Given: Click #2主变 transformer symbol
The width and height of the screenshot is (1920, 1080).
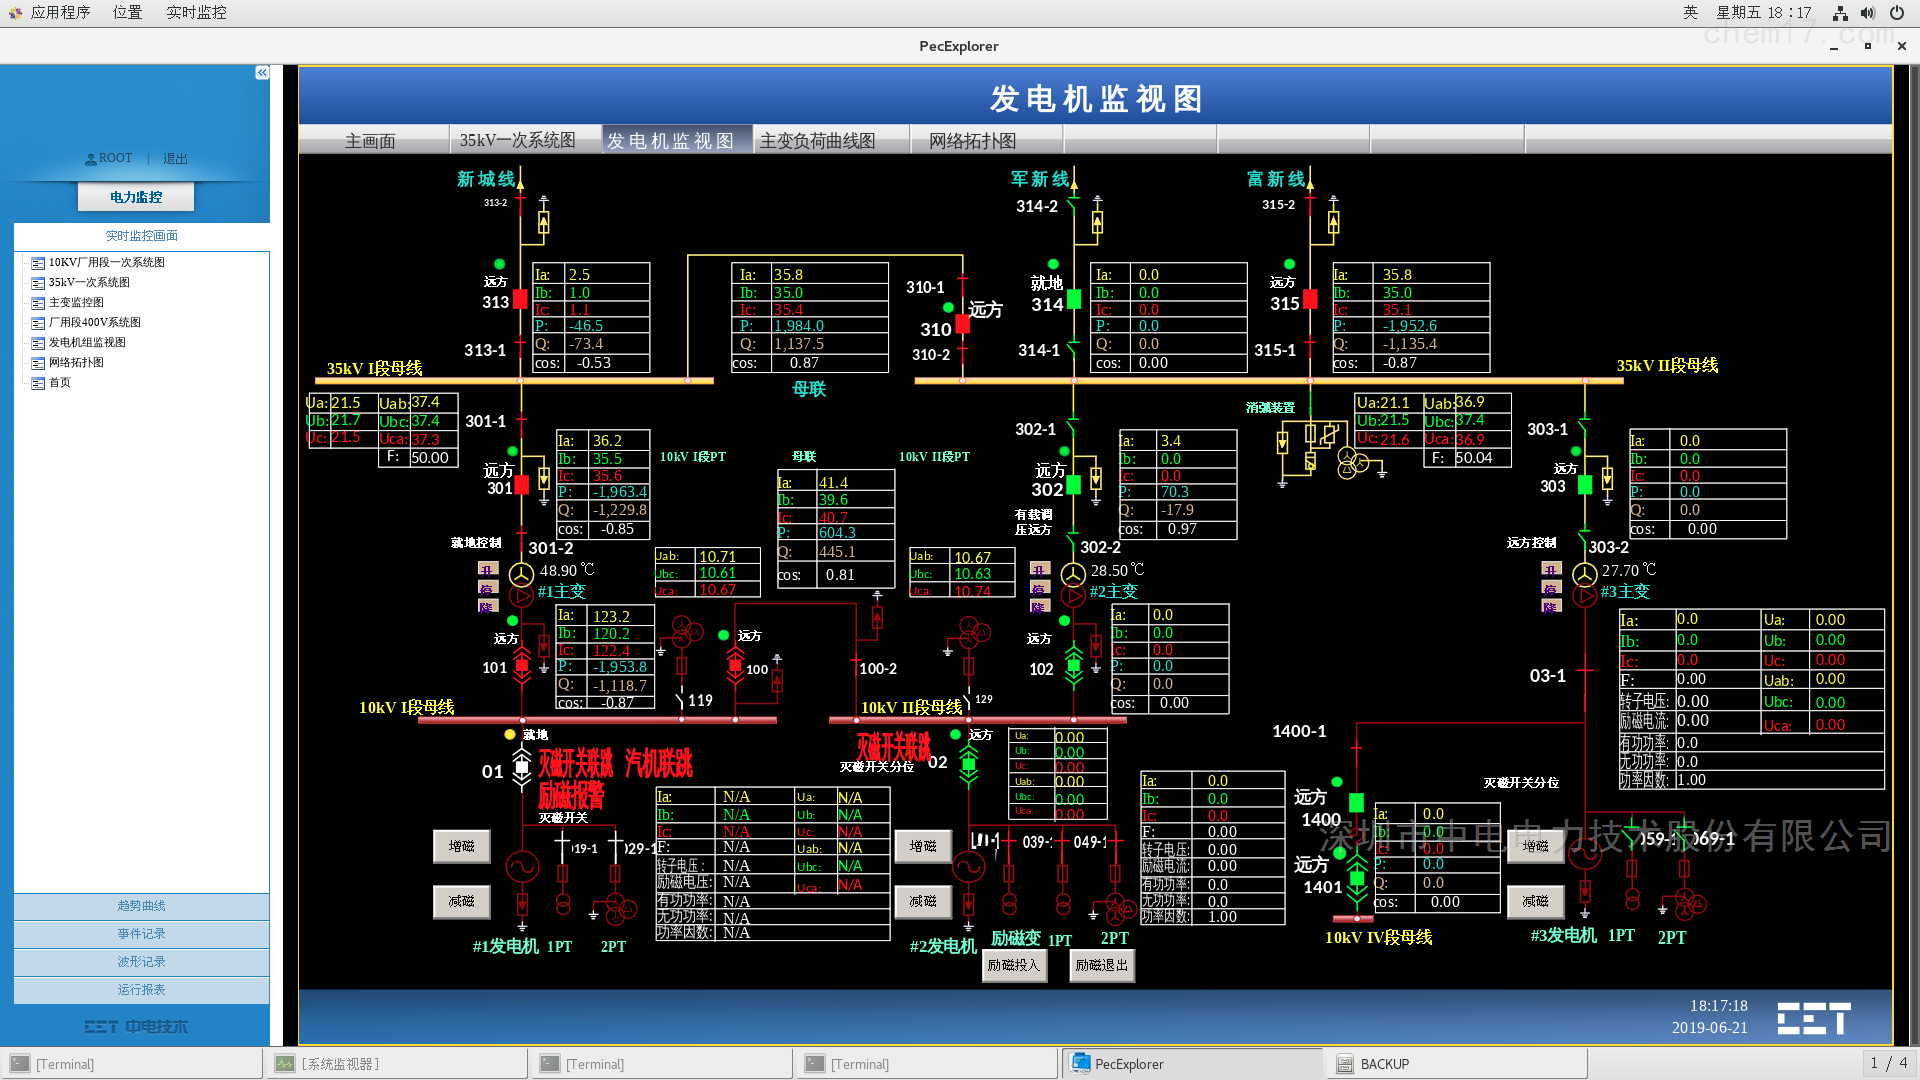Looking at the screenshot, I should 1073,585.
